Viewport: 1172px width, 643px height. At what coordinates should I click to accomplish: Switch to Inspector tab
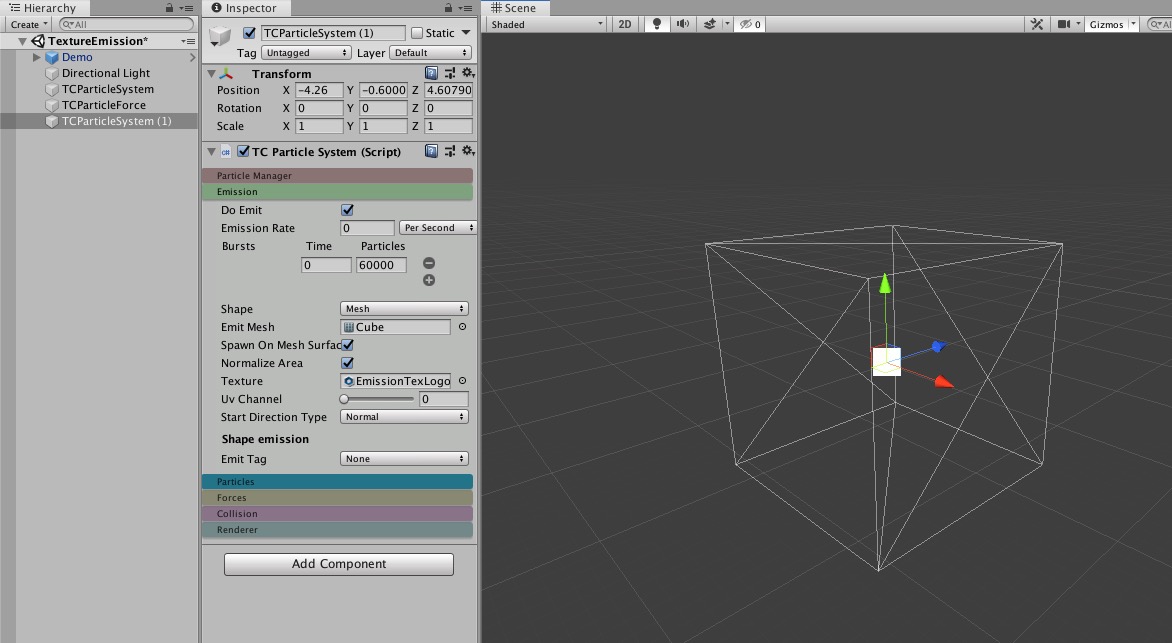244,8
